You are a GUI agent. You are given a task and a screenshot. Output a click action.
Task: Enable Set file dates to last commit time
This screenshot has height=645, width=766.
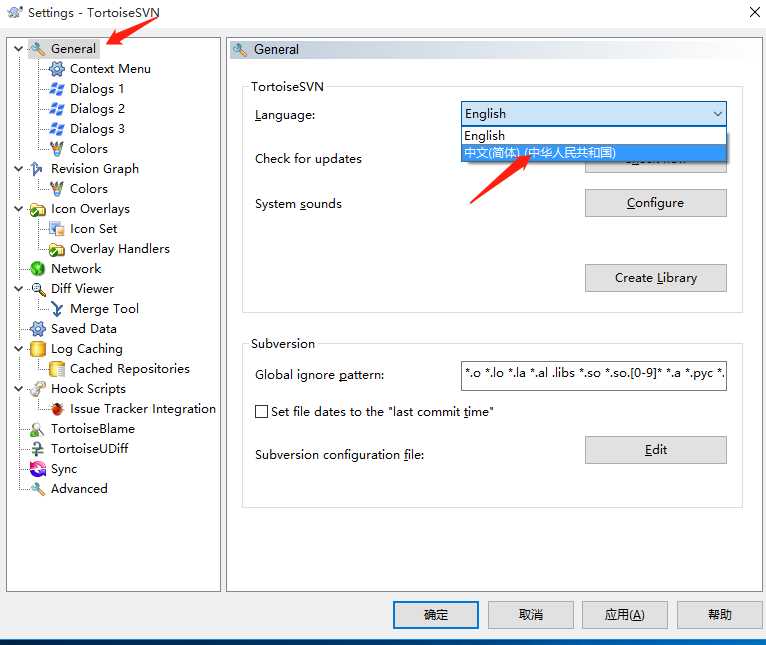pos(261,412)
